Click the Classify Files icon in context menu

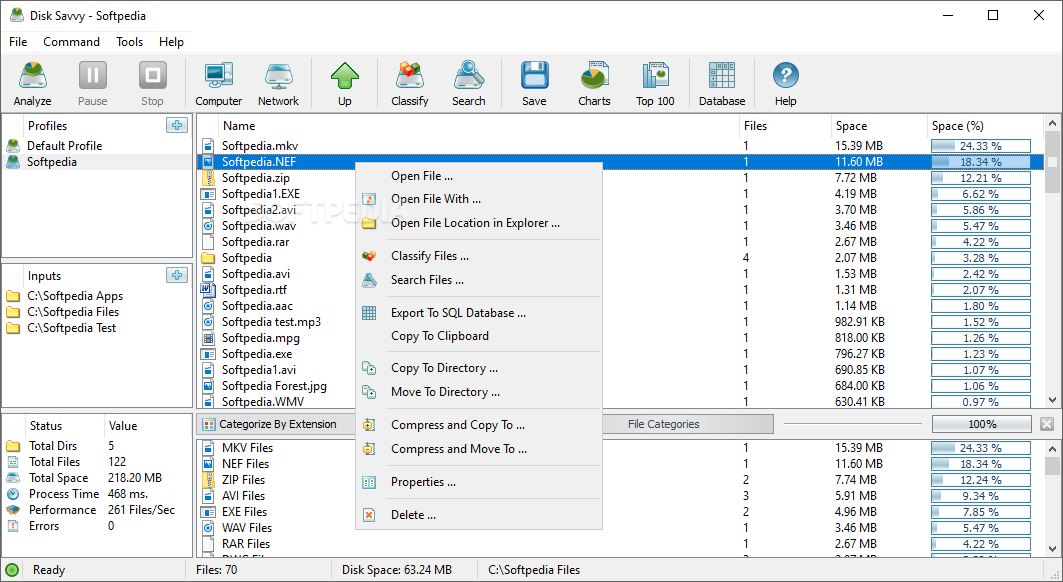pyautogui.click(x=369, y=256)
